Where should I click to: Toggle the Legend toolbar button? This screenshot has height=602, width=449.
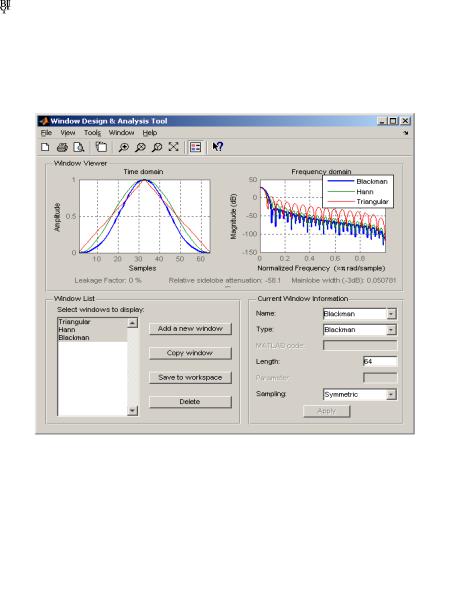196,147
